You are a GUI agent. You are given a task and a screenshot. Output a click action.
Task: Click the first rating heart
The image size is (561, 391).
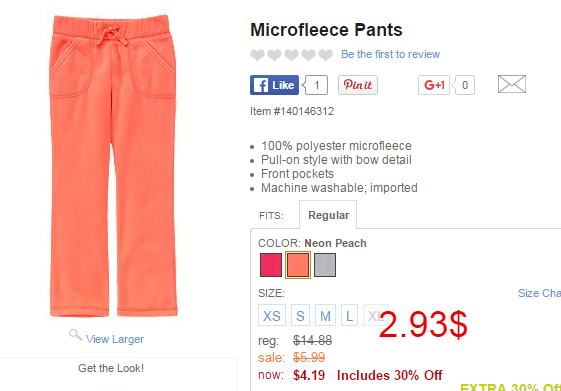point(257,55)
